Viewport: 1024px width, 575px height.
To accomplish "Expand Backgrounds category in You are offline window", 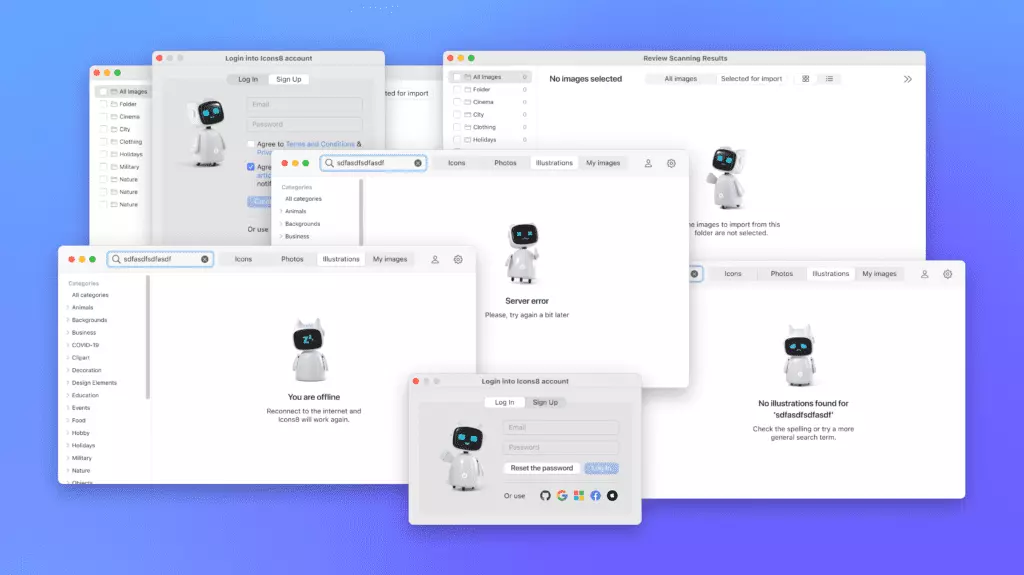I will click(68, 320).
